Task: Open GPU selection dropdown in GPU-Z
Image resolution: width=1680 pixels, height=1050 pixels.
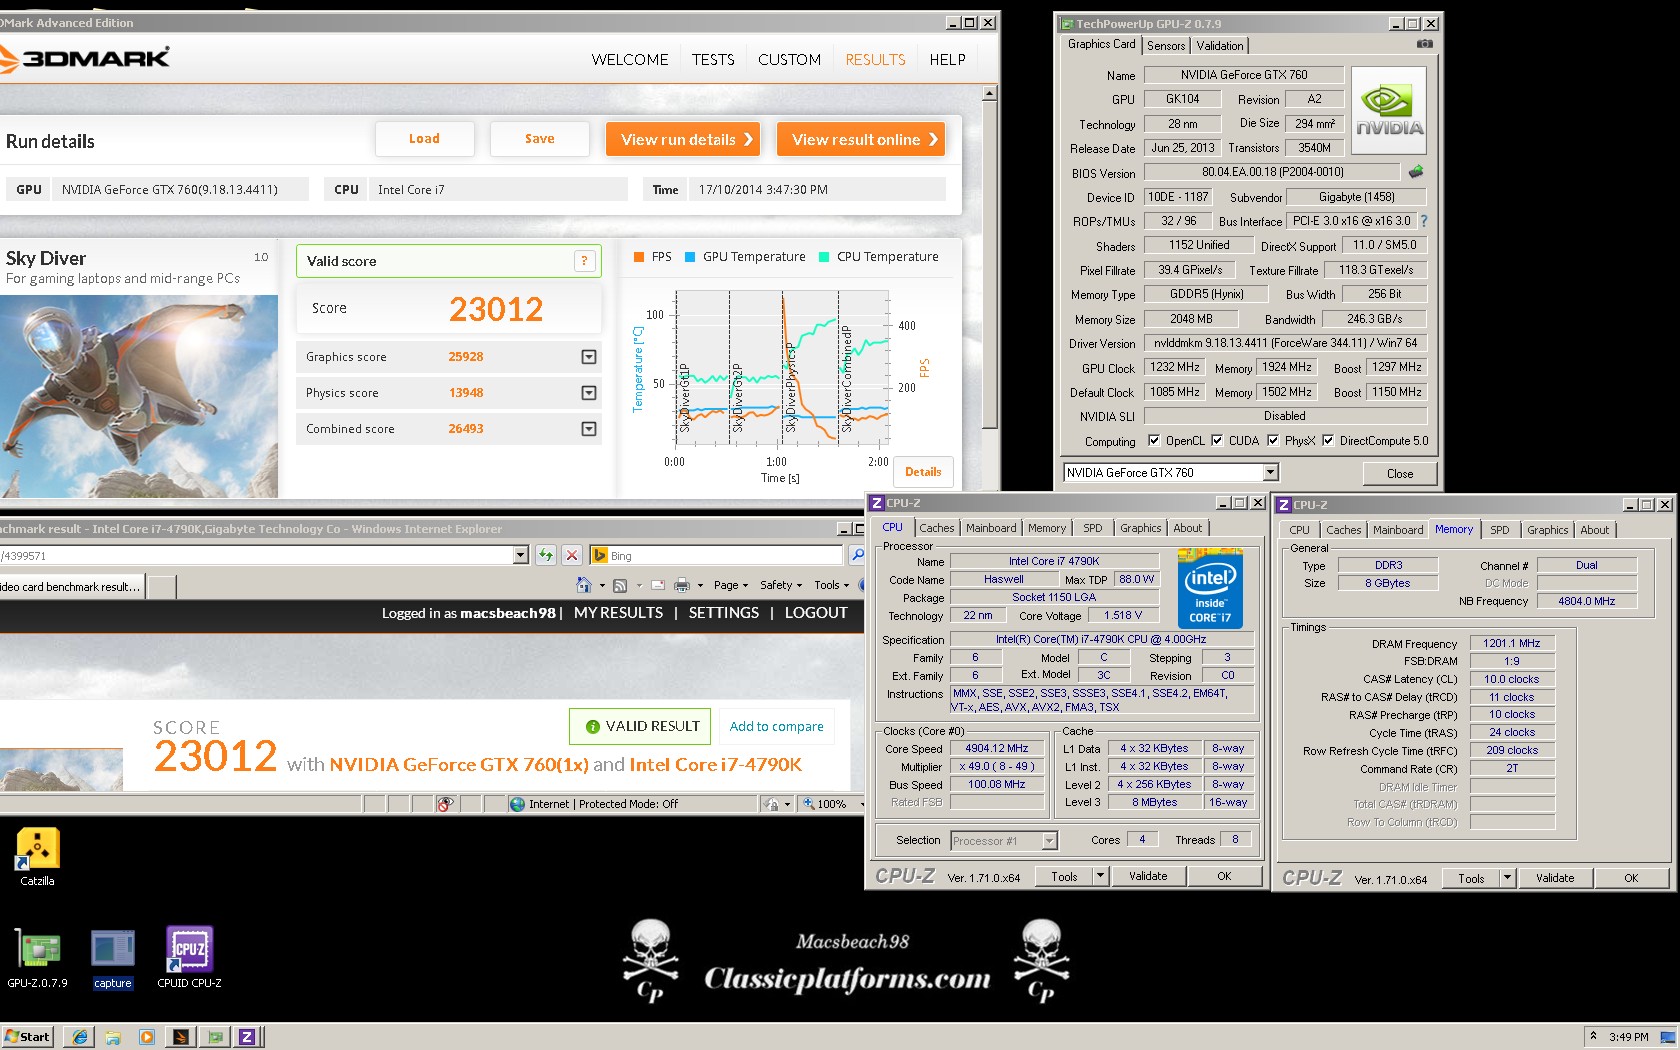Action: point(1270,472)
